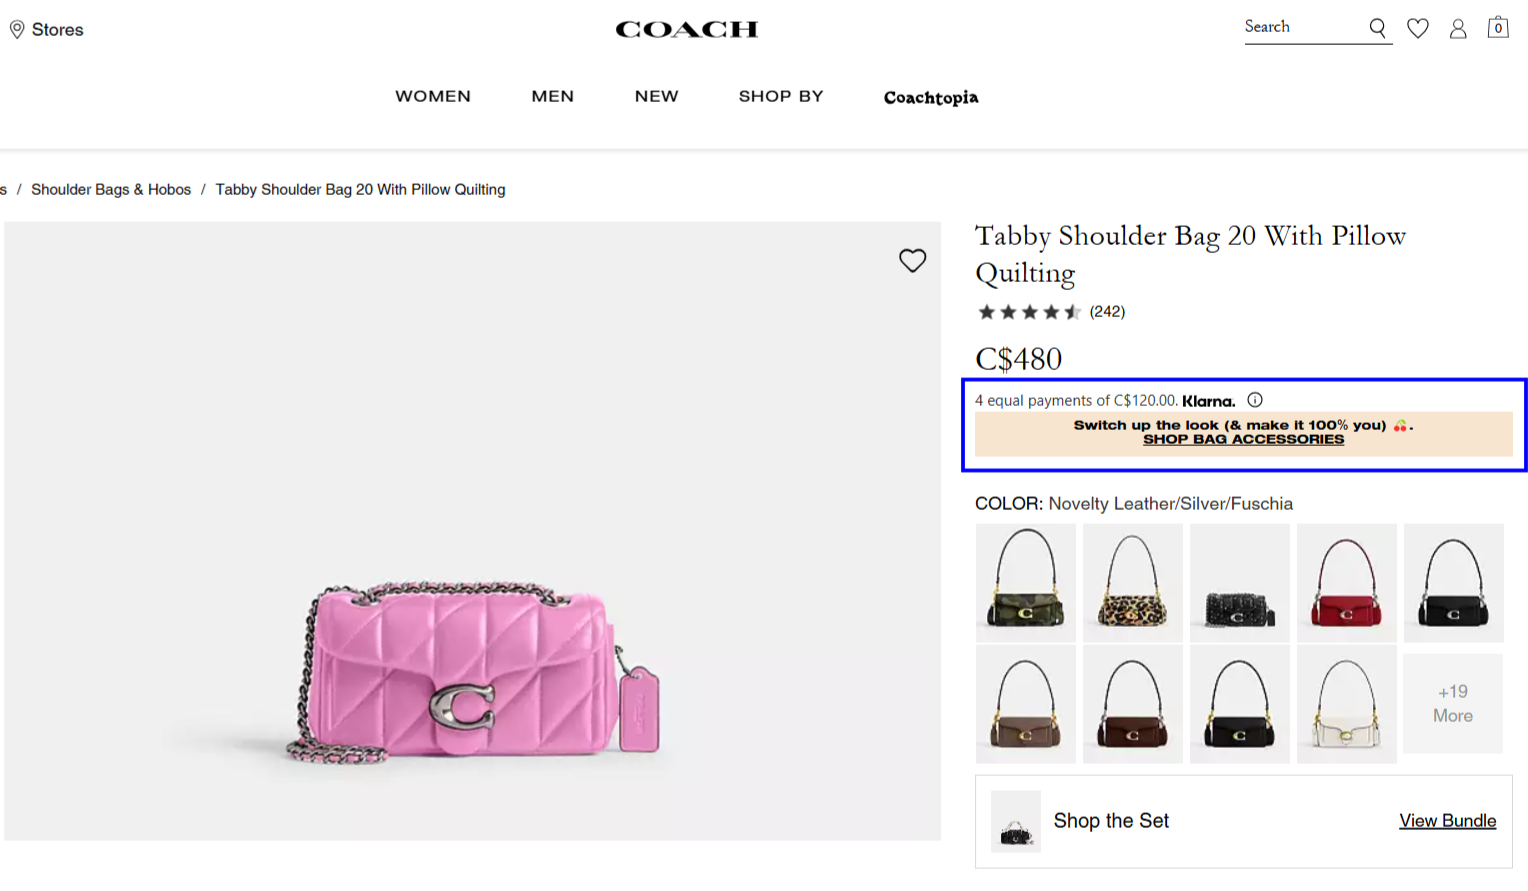Open the SHOP BY menu
Screen dimensions: 1528x891
pyautogui.click(x=780, y=96)
